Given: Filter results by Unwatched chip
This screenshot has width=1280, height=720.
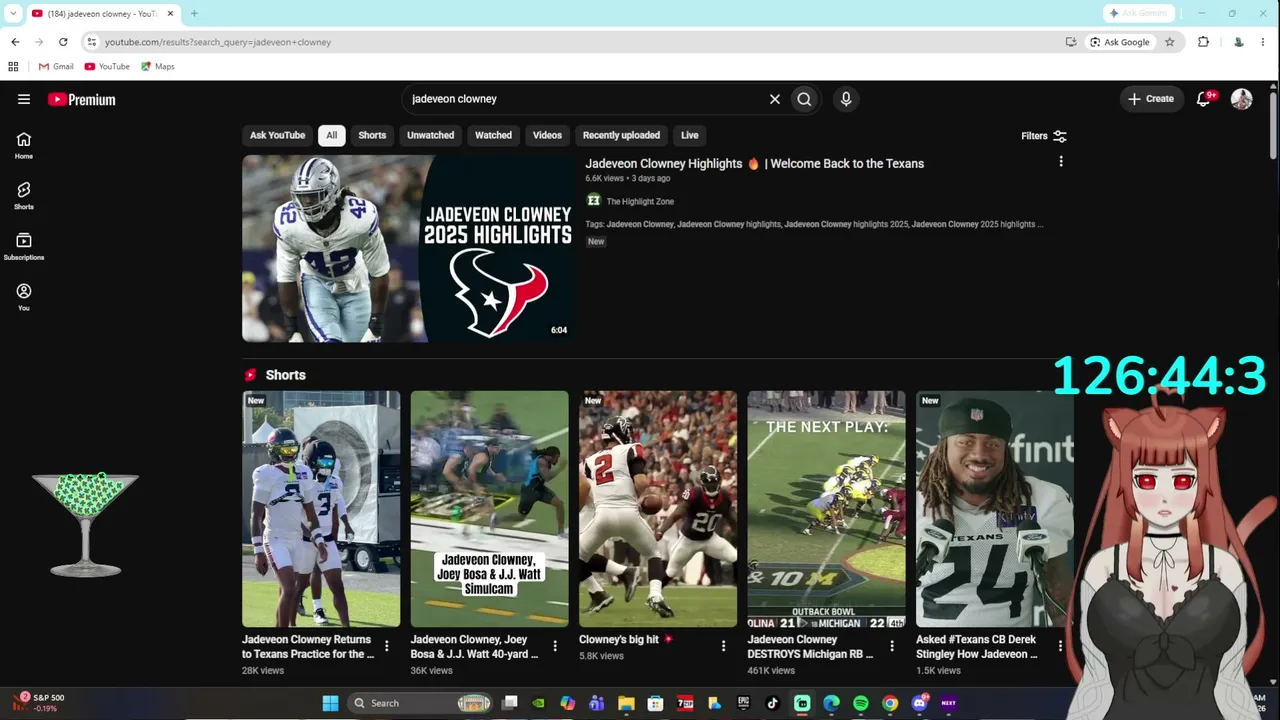Looking at the screenshot, I should point(430,135).
